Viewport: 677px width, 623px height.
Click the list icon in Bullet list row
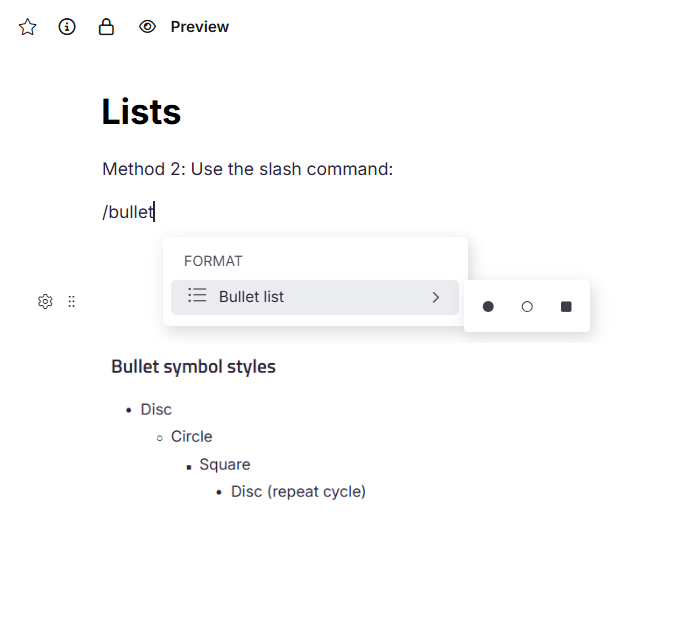click(x=198, y=296)
